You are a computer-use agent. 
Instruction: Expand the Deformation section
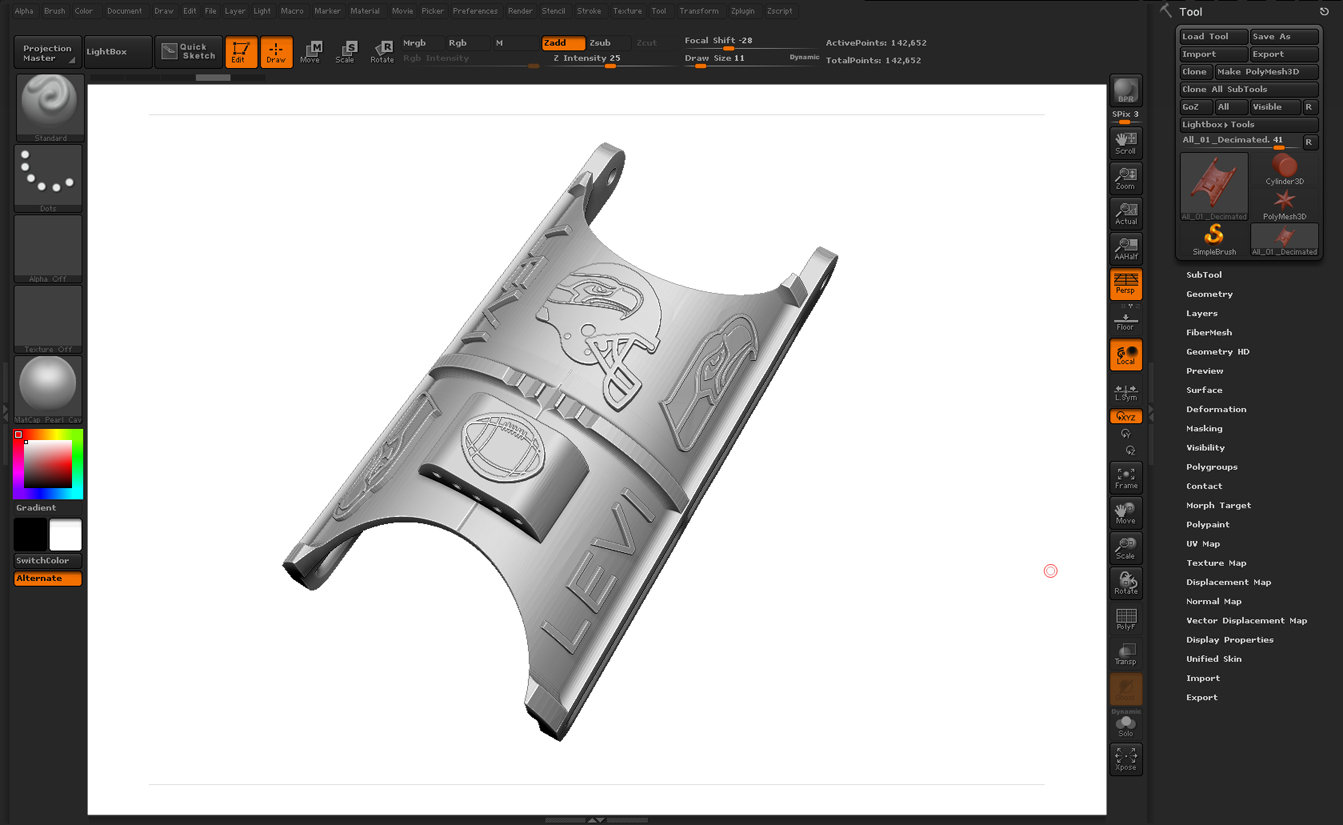click(1216, 409)
